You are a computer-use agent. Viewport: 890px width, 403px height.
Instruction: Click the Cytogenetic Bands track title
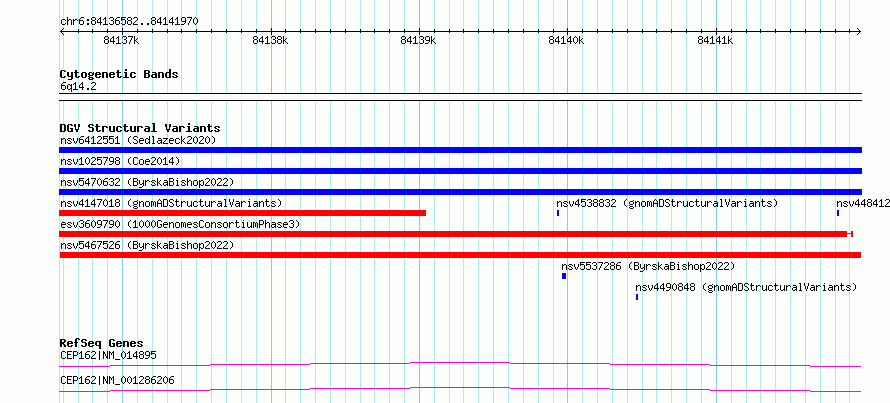119,74
